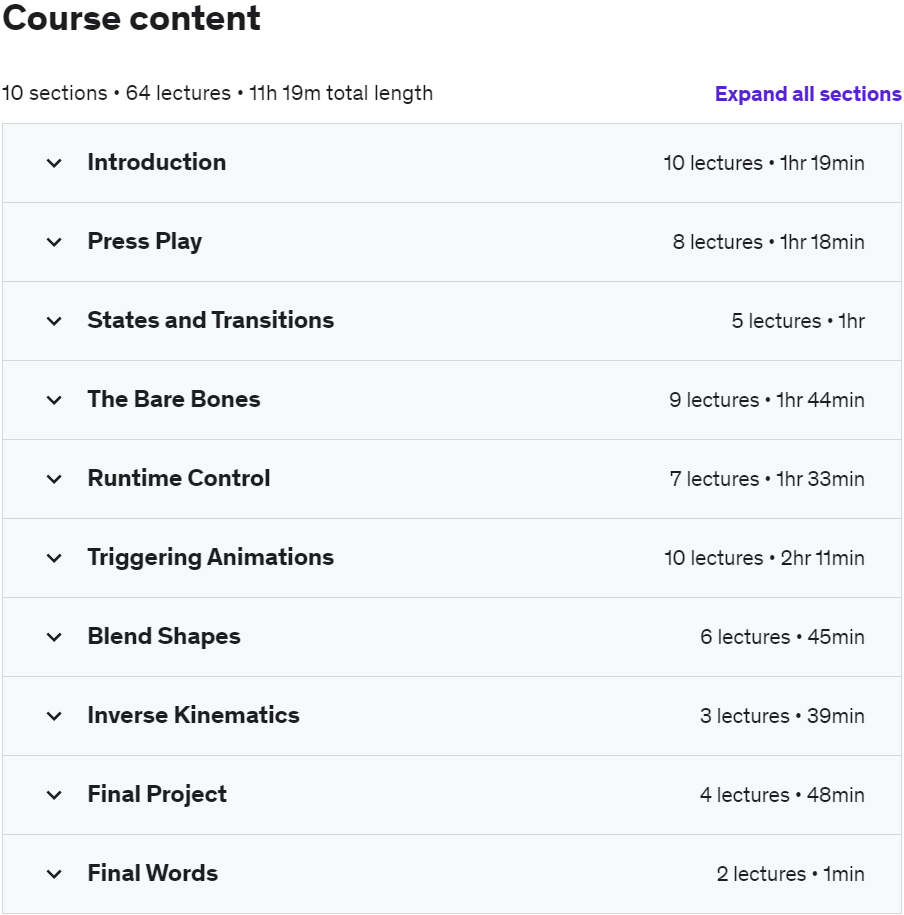The image size is (904, 915).
Task: Click the Final Words chevron
Action: click(x=54, y=874)
